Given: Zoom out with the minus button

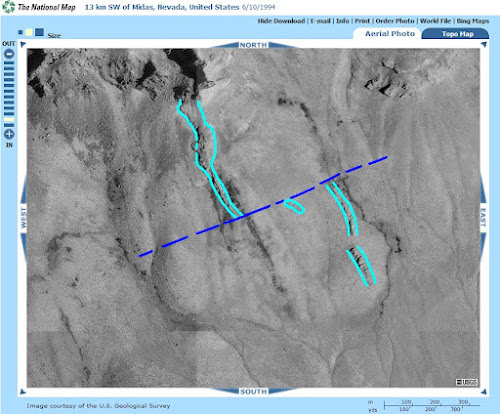Looking at the screenshot, I should [x=9, y=53].
